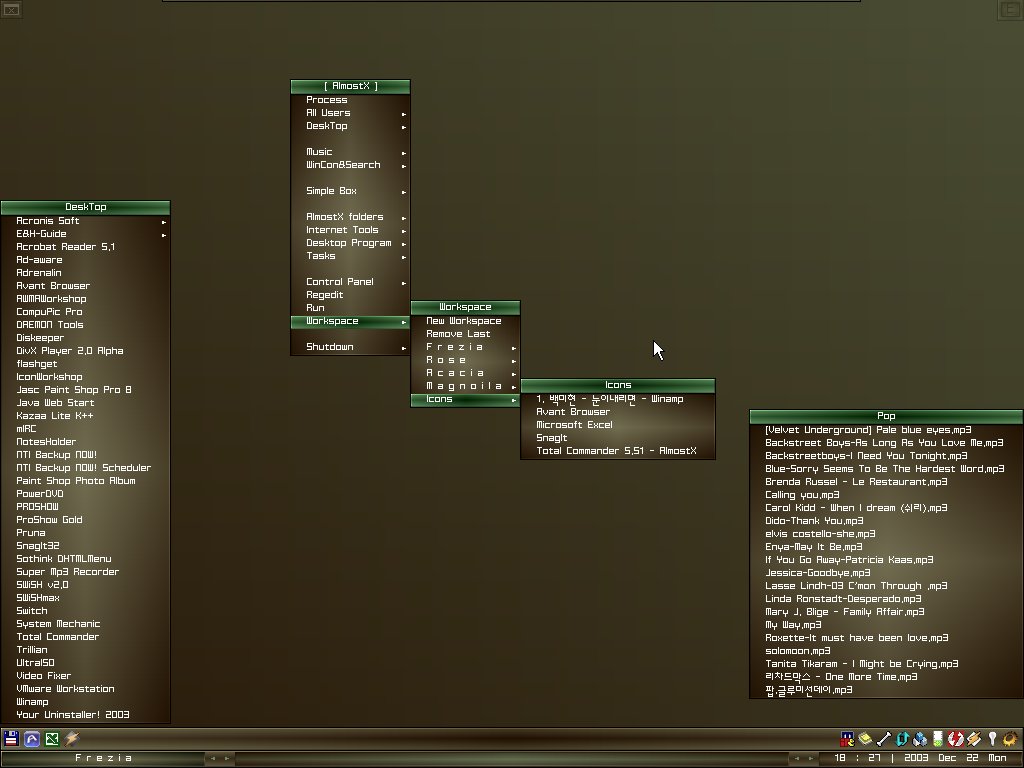Select Process in the AlmostX menu
This screenshot has width=1024, height=768.
click(x=327, y=100)
